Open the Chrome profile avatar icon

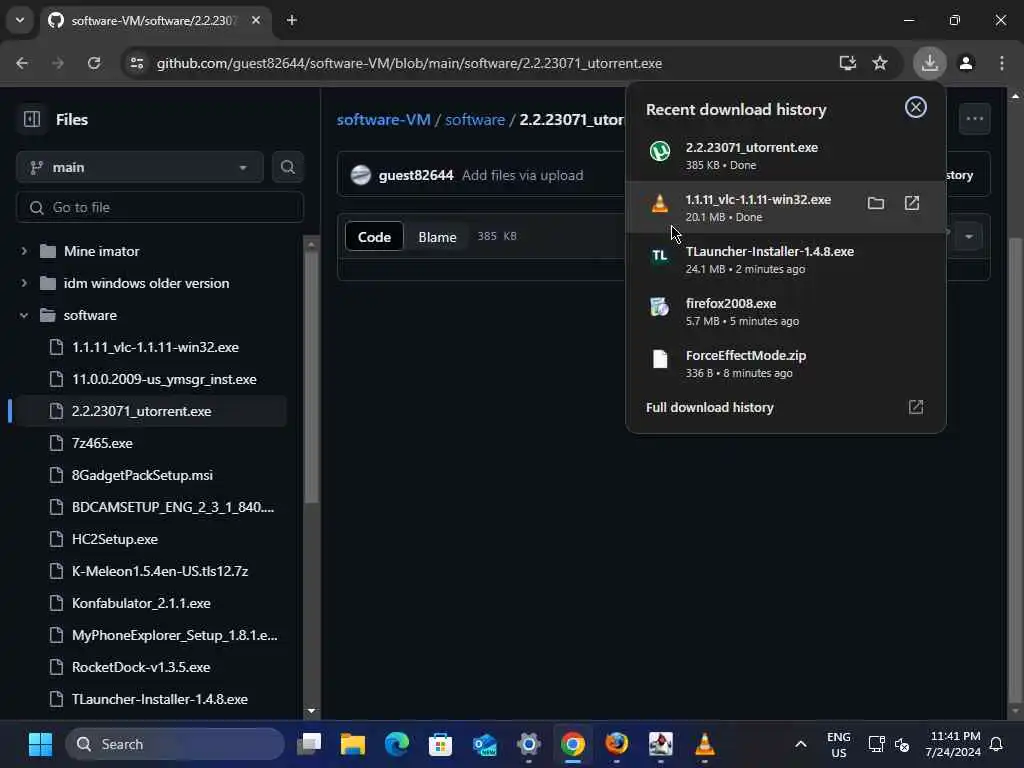point(966,63)
